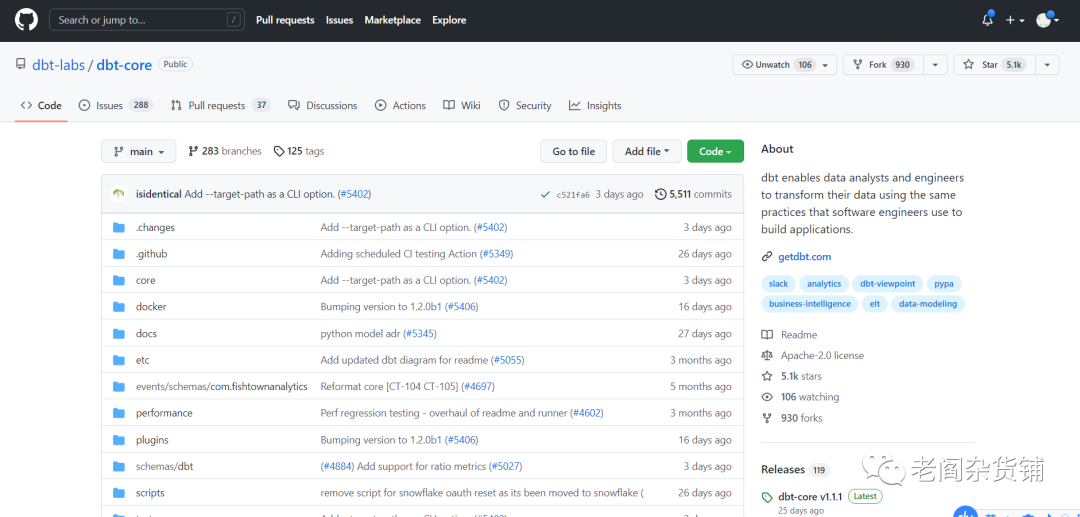View the green check commit status

pyautogui.click(x=546, y=195)
